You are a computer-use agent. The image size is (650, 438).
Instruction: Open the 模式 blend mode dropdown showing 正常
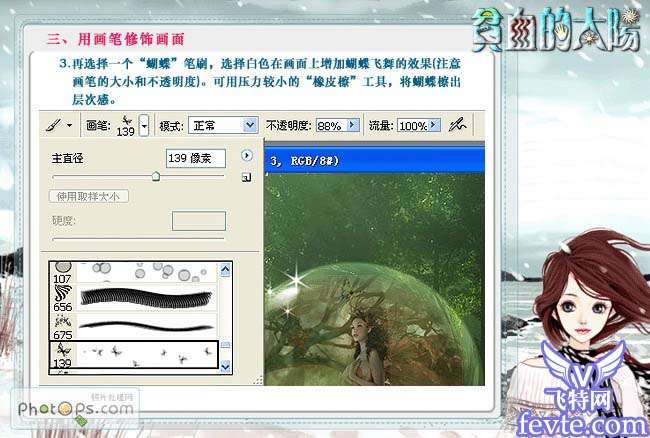(223, 125)
